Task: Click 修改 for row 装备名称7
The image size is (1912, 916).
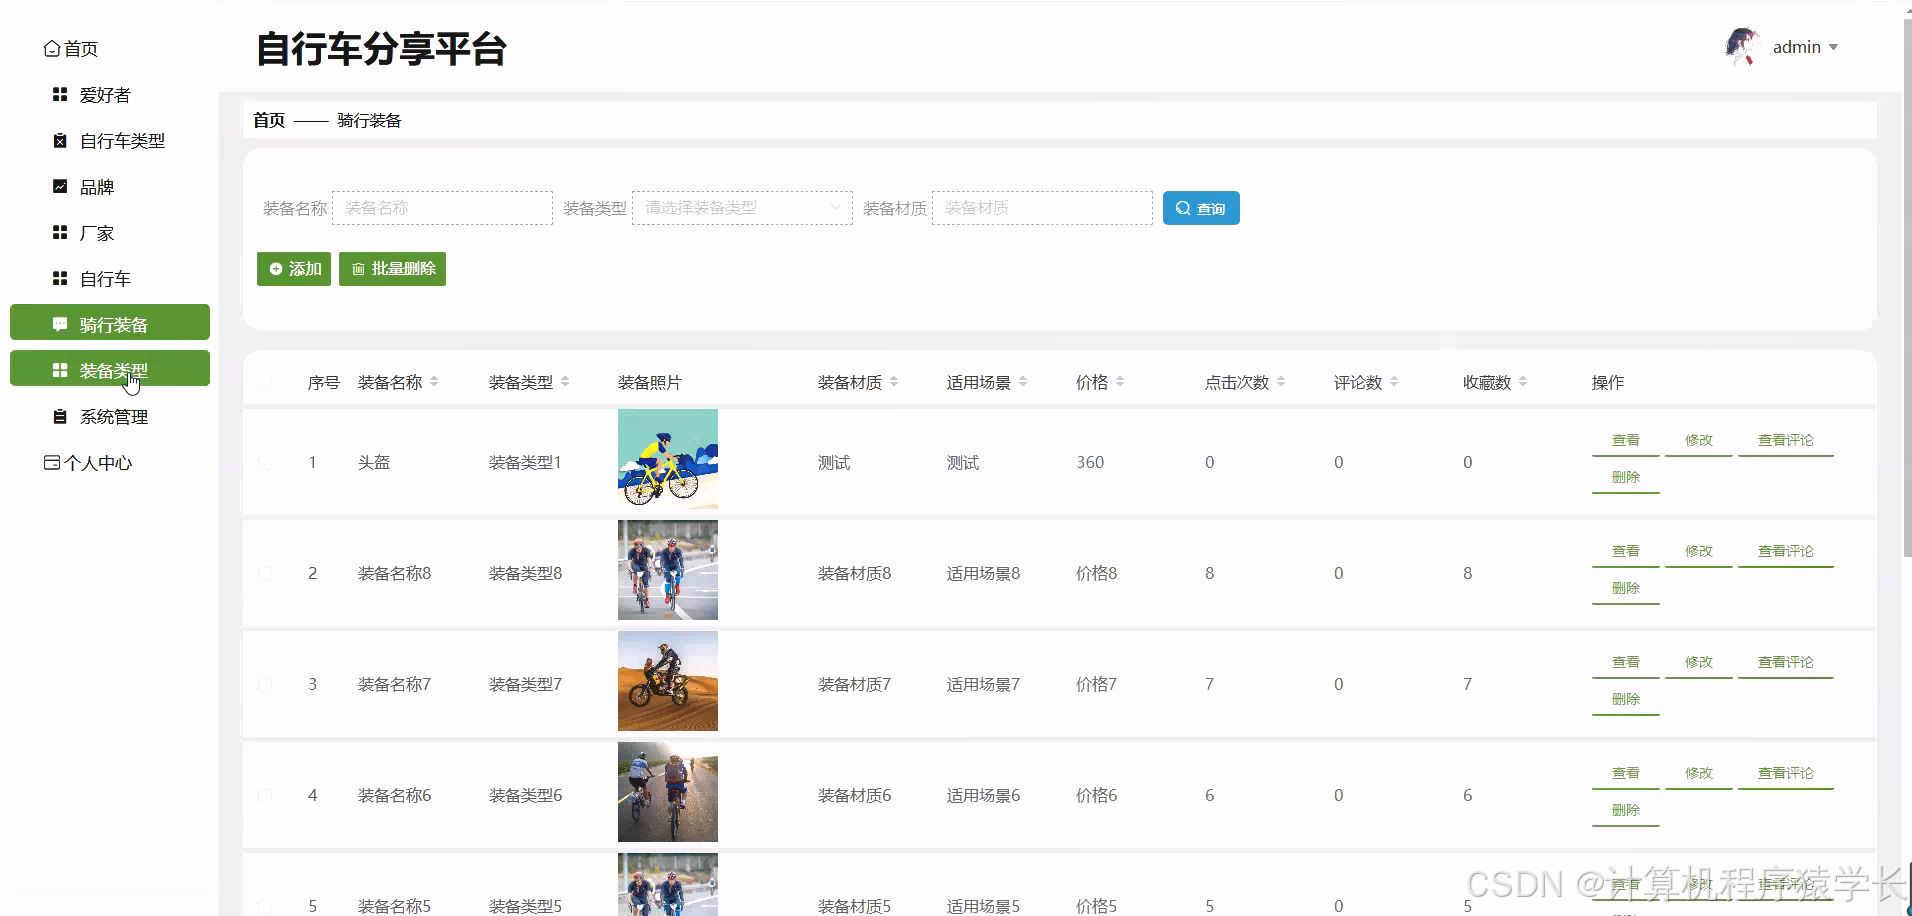Action: pyautogui.click(x=1699, y=663)
